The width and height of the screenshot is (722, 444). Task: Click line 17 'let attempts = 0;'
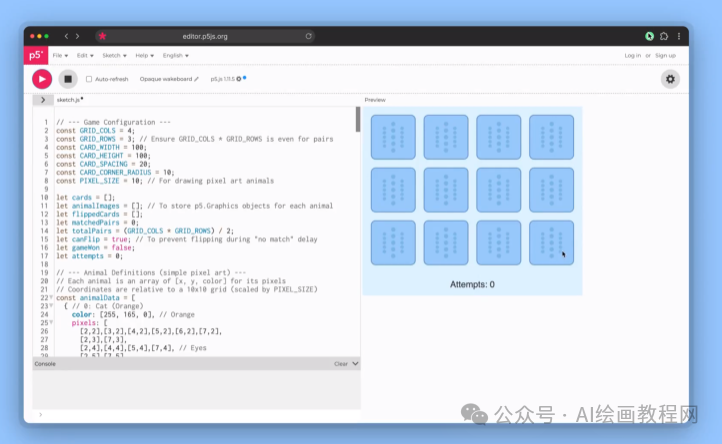89,256
